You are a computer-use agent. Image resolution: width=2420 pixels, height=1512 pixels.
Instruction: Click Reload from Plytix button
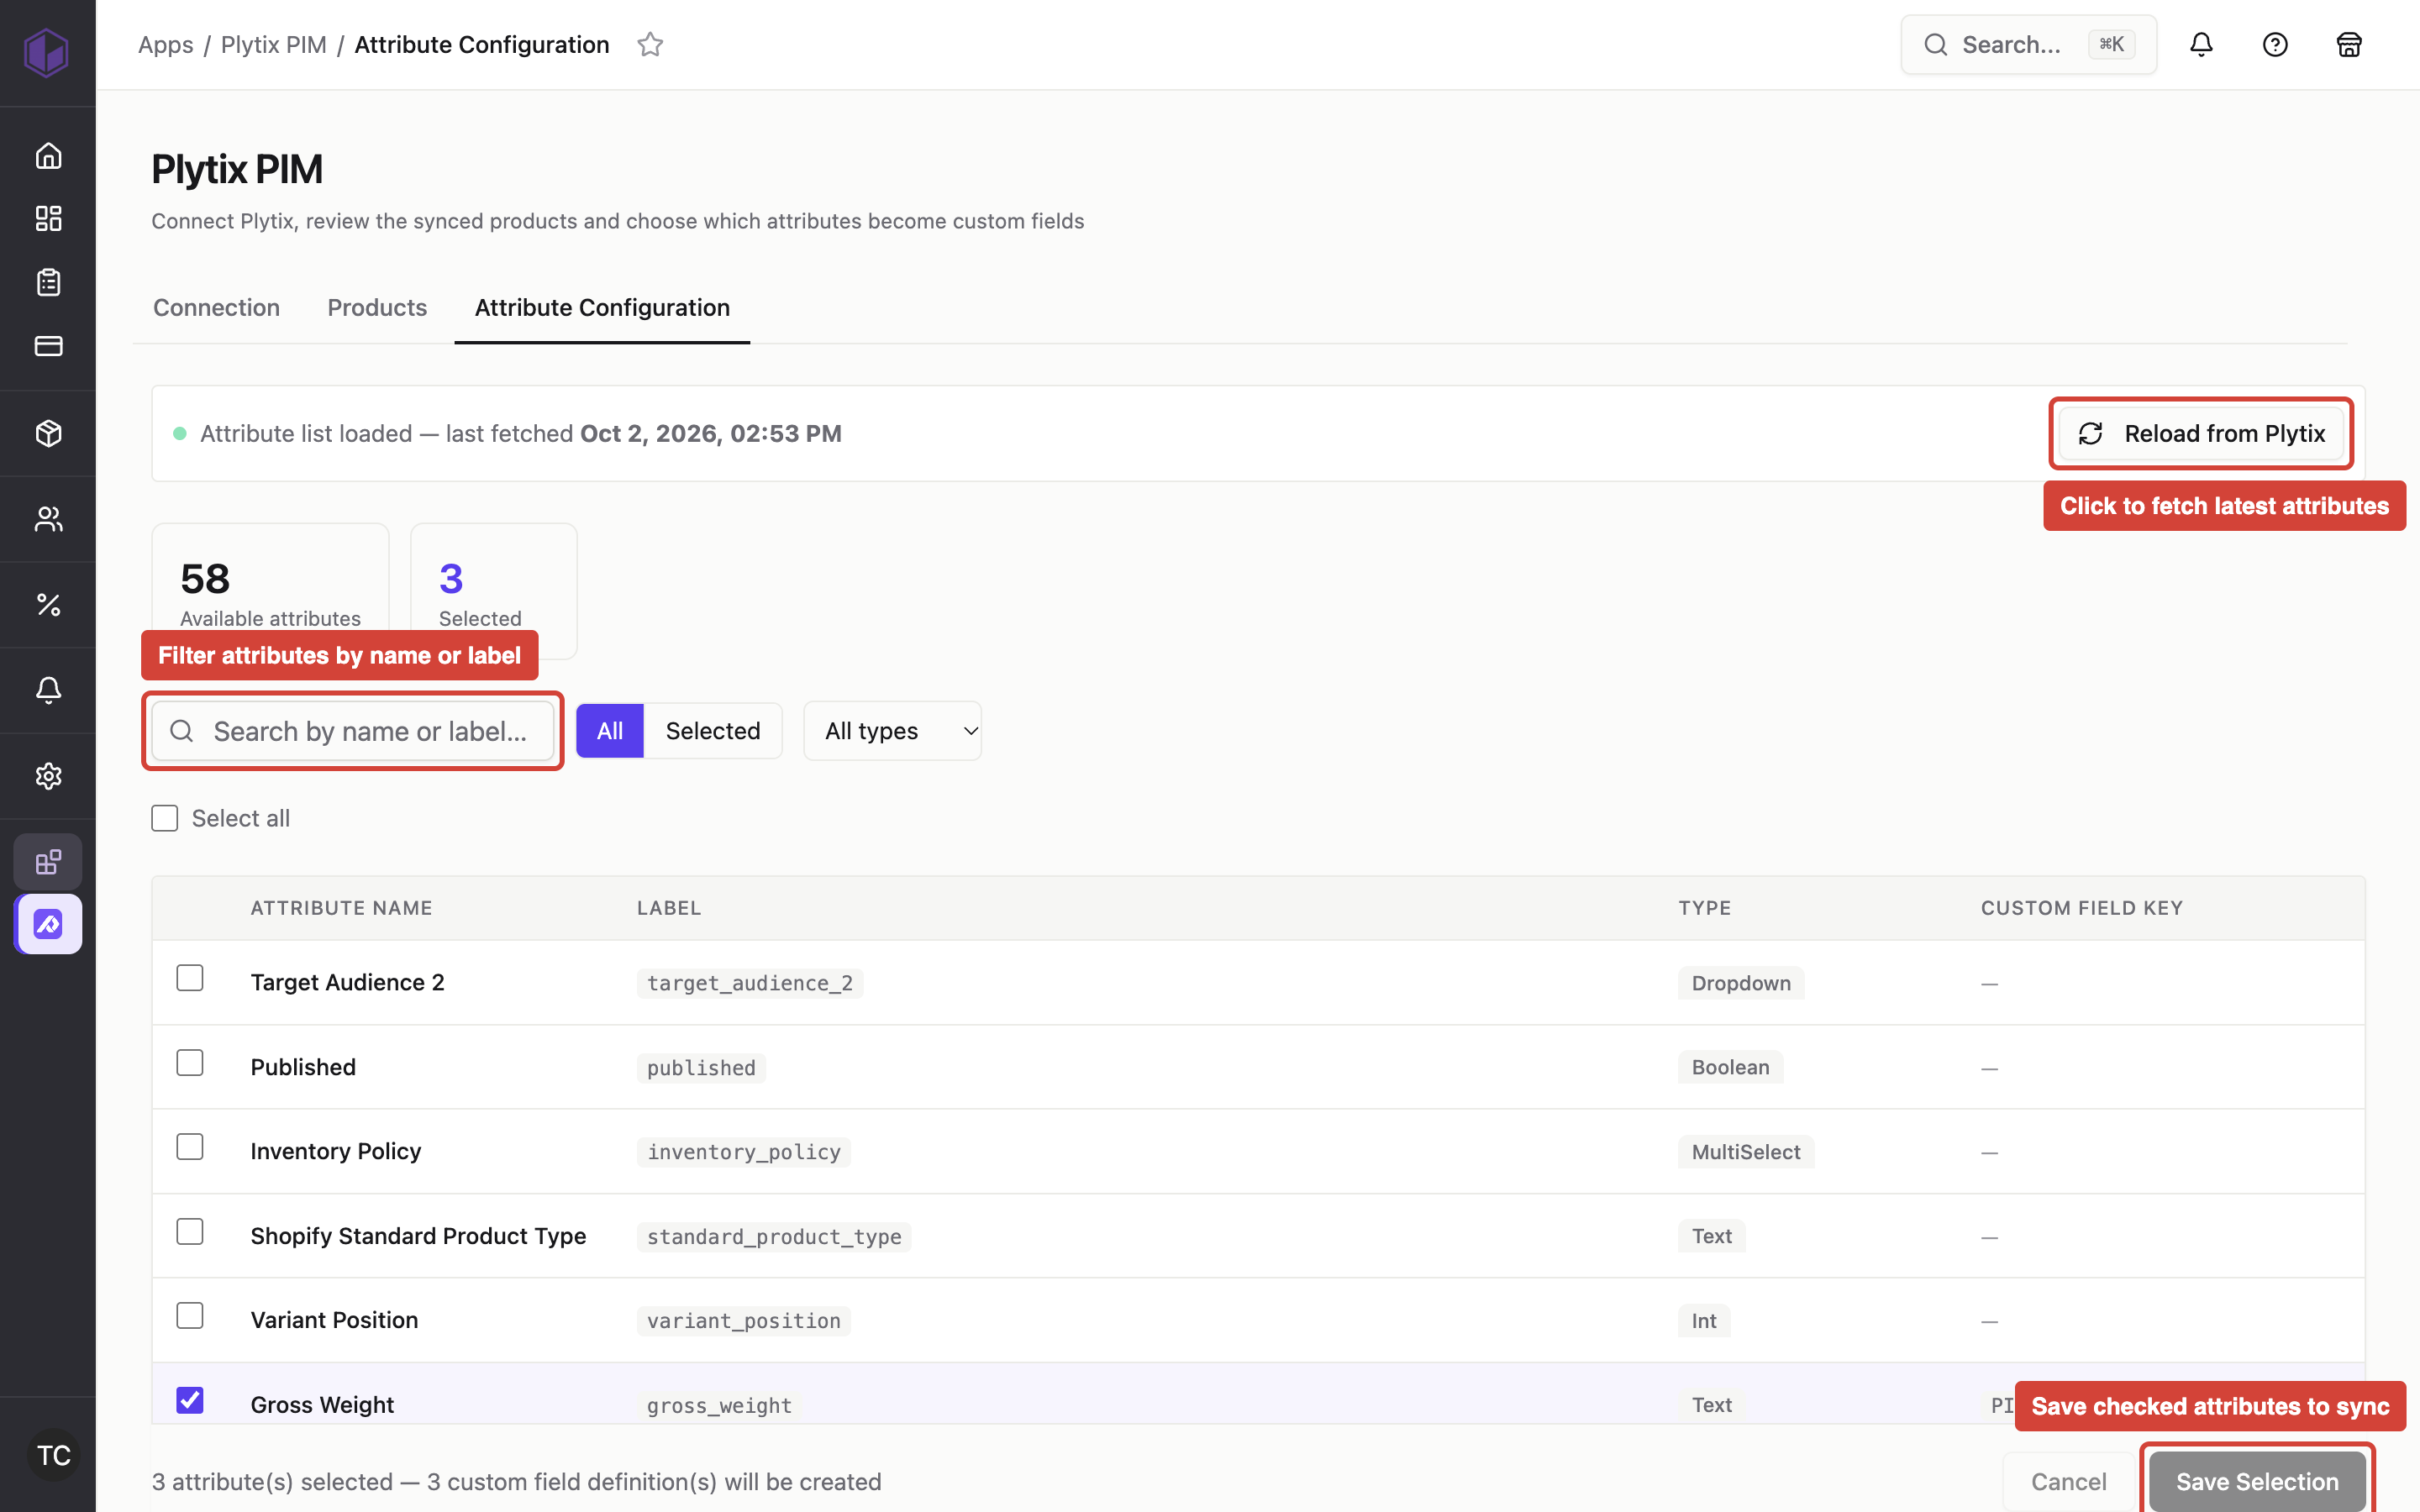2201,433
